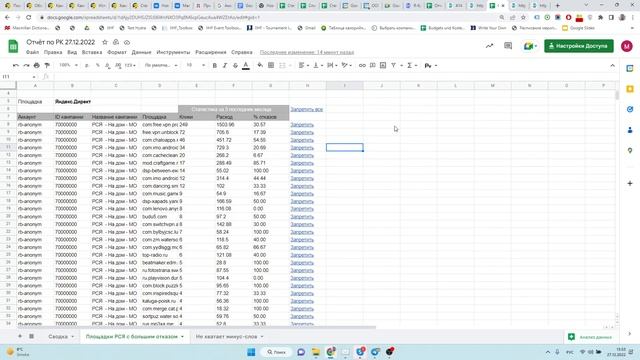Click the Name box cell reference field
Screen dimensions: 640x360
(x=18, y=77)
